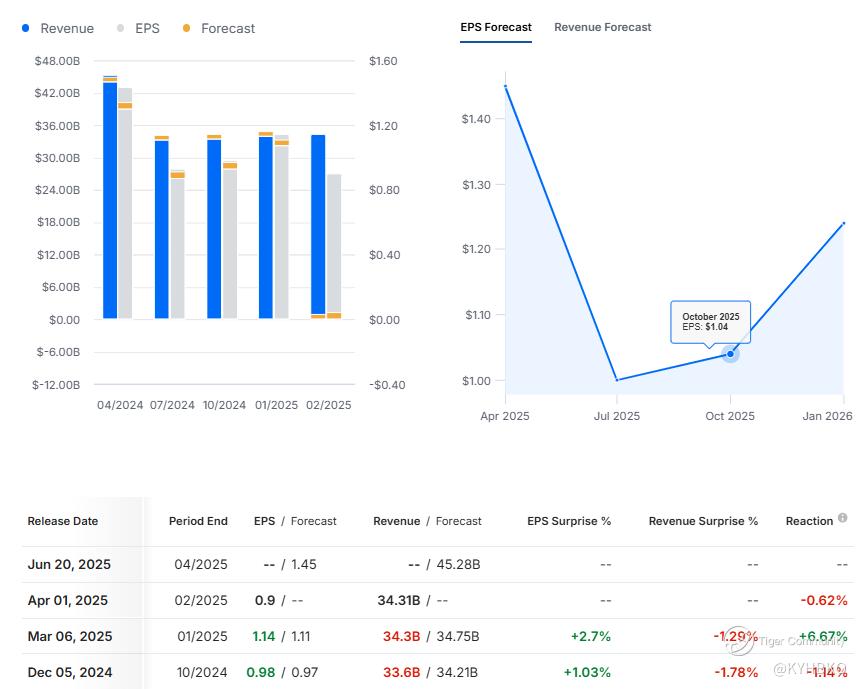Click the April 2025 EPS data point

[505, 86]
